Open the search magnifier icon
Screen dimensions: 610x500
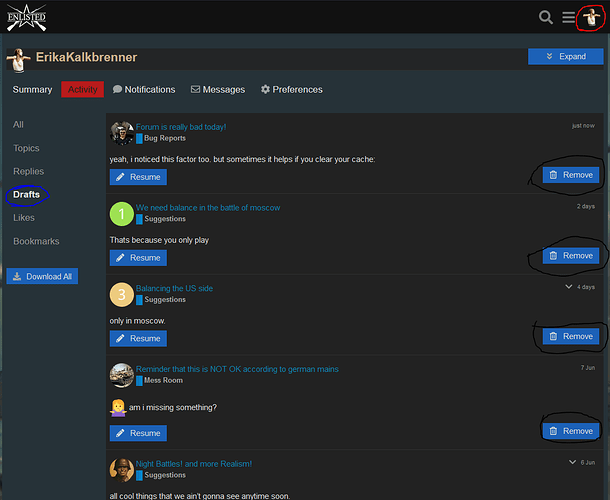[546, 17]
